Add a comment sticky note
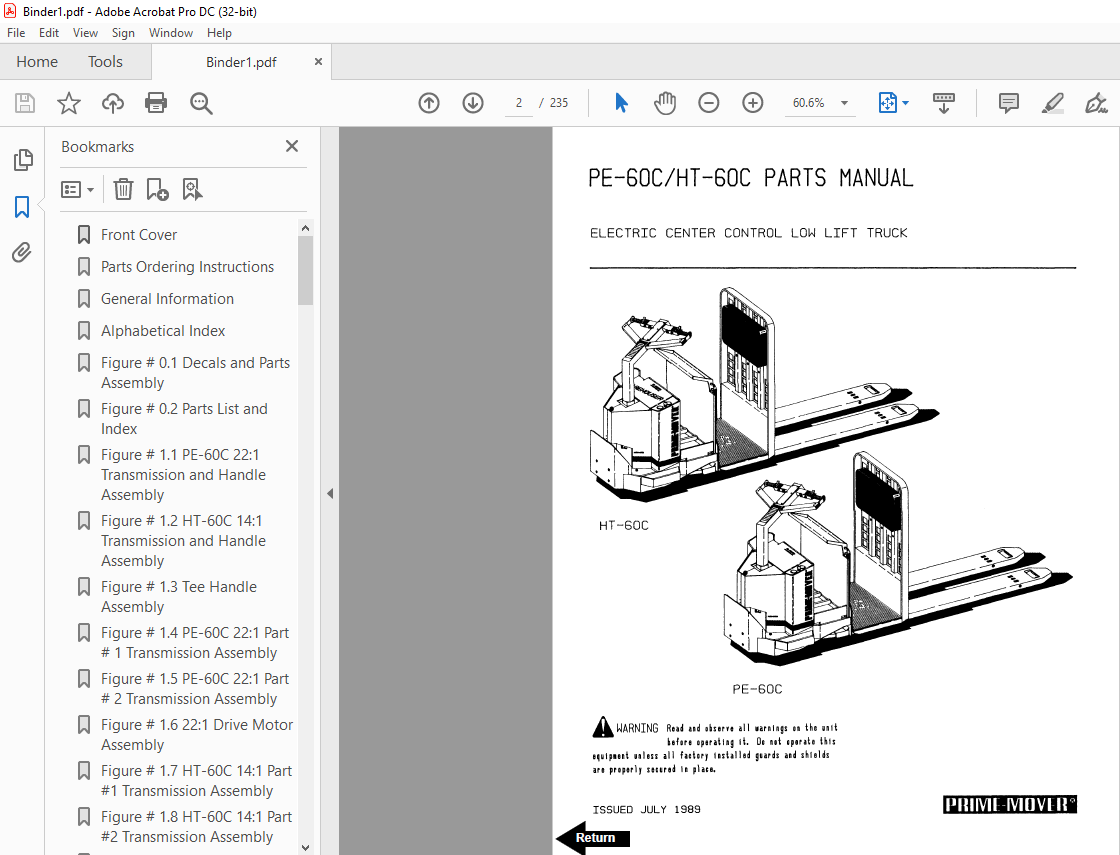 coord(1009,103)
